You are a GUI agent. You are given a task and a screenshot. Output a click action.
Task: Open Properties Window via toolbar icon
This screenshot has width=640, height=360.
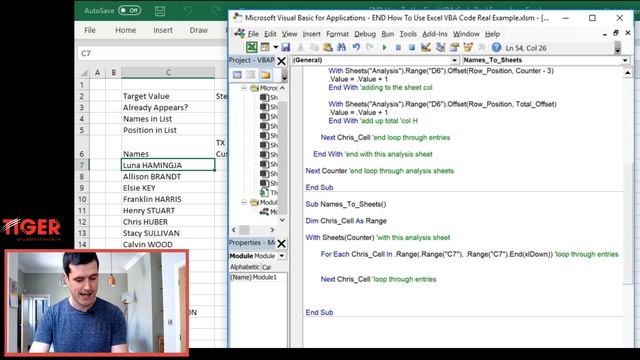pyautogui.click(x=454, y=47)
